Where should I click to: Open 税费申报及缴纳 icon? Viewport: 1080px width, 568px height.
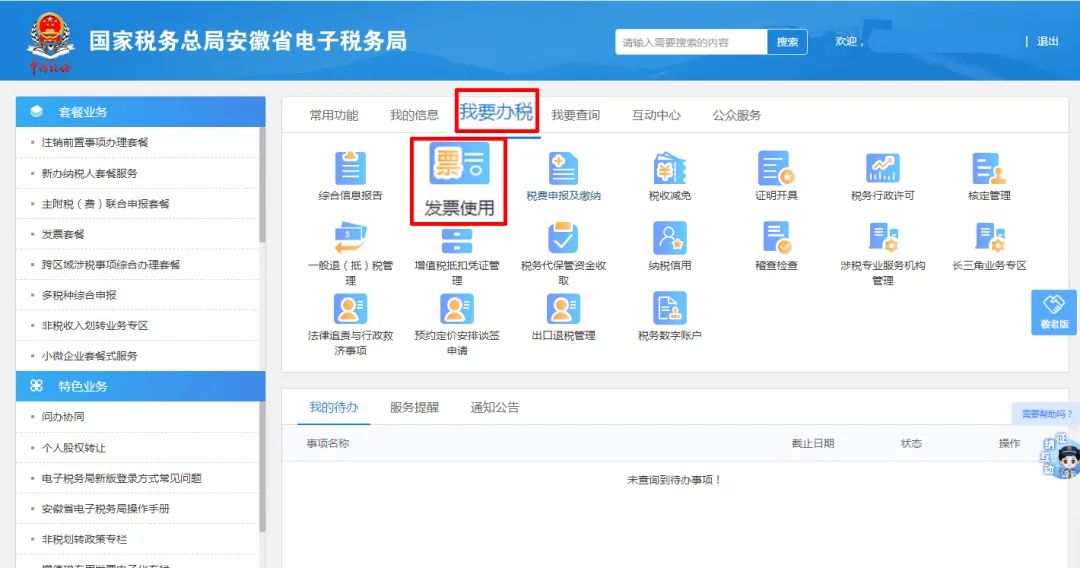[563, 169]
